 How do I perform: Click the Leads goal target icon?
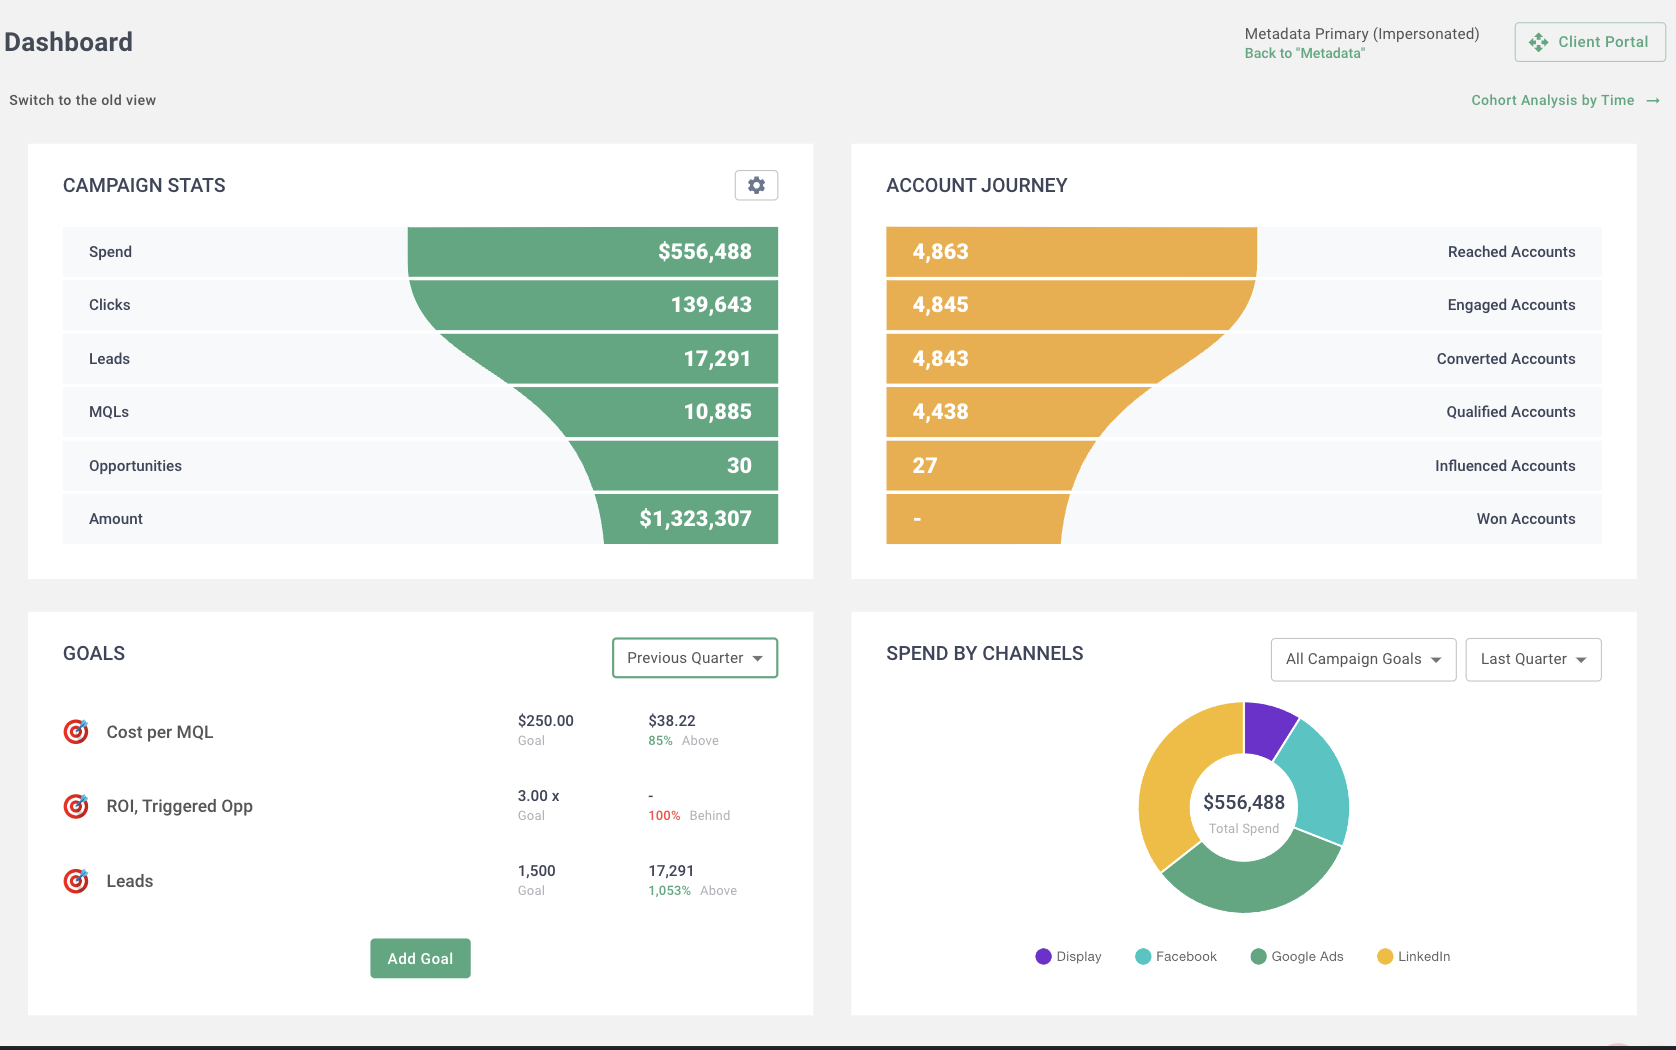click(76, 881)
